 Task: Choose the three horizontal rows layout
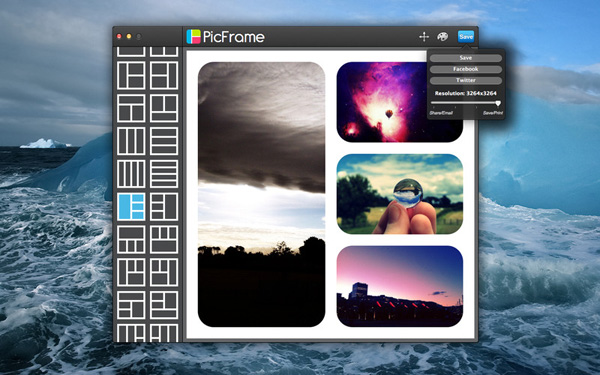(x=164, y=141)
